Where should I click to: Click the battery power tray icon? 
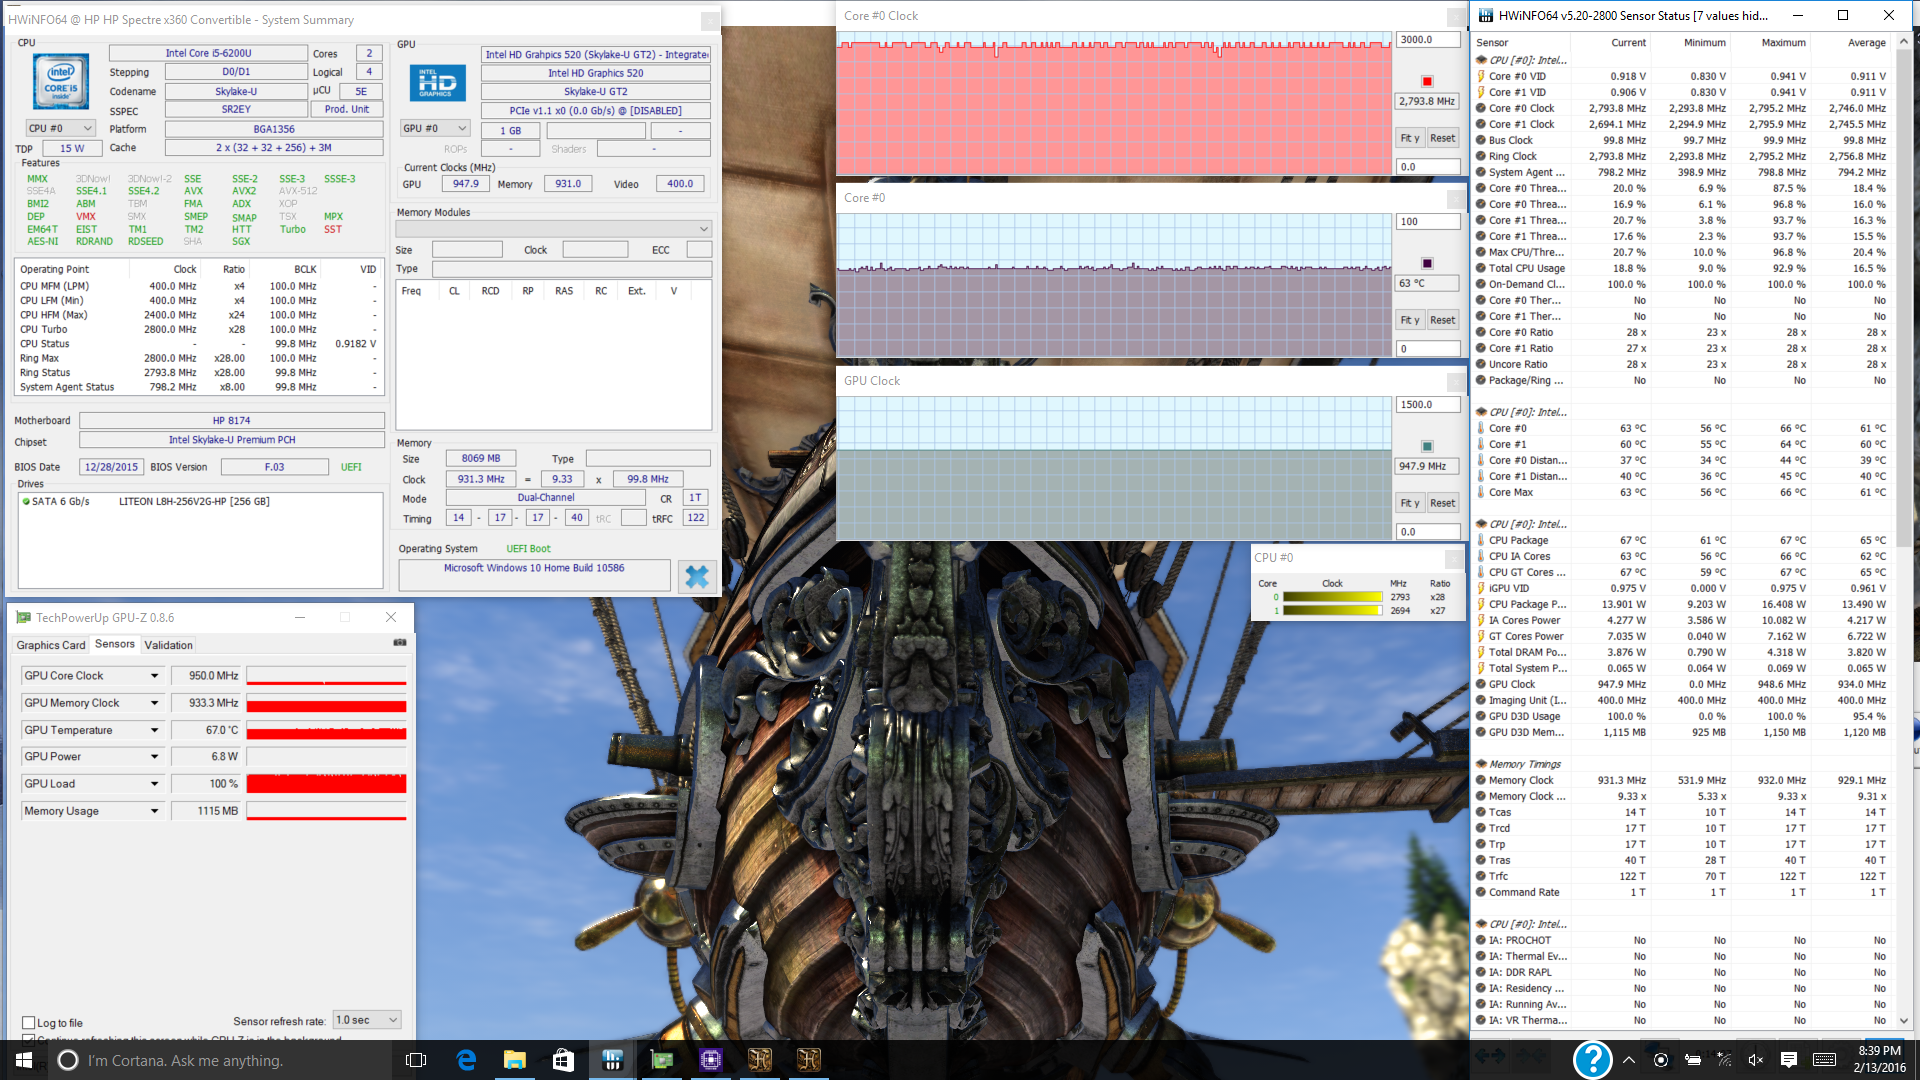coord(1693,1060)
